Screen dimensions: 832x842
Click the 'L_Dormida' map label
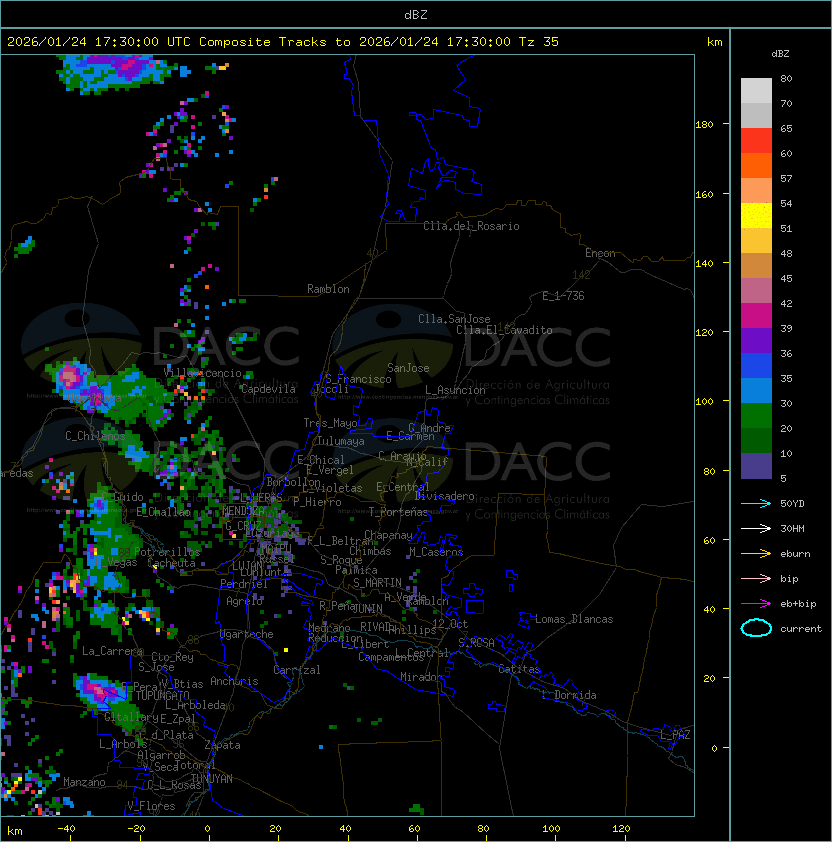[569, 695]
